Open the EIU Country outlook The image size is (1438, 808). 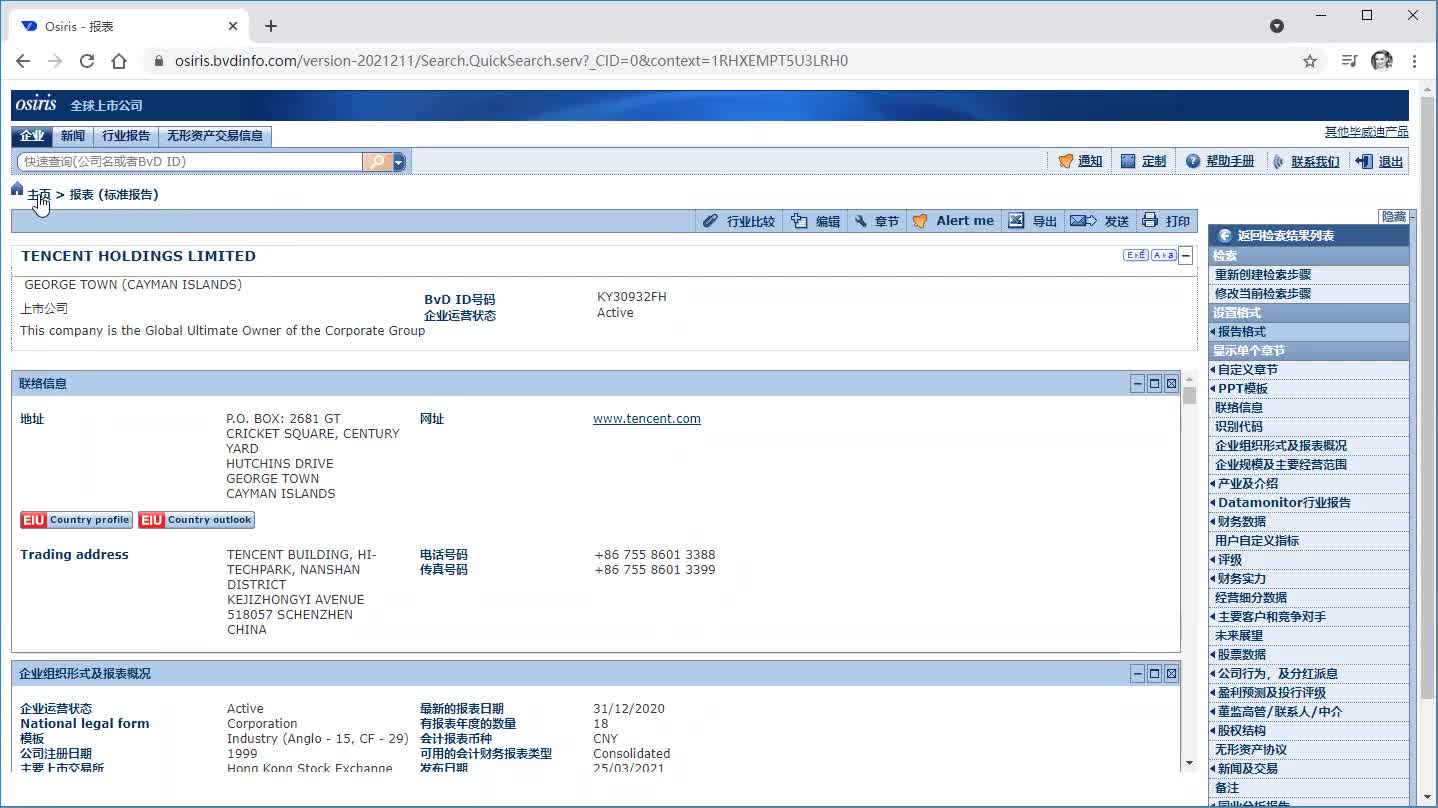[196, 520]
